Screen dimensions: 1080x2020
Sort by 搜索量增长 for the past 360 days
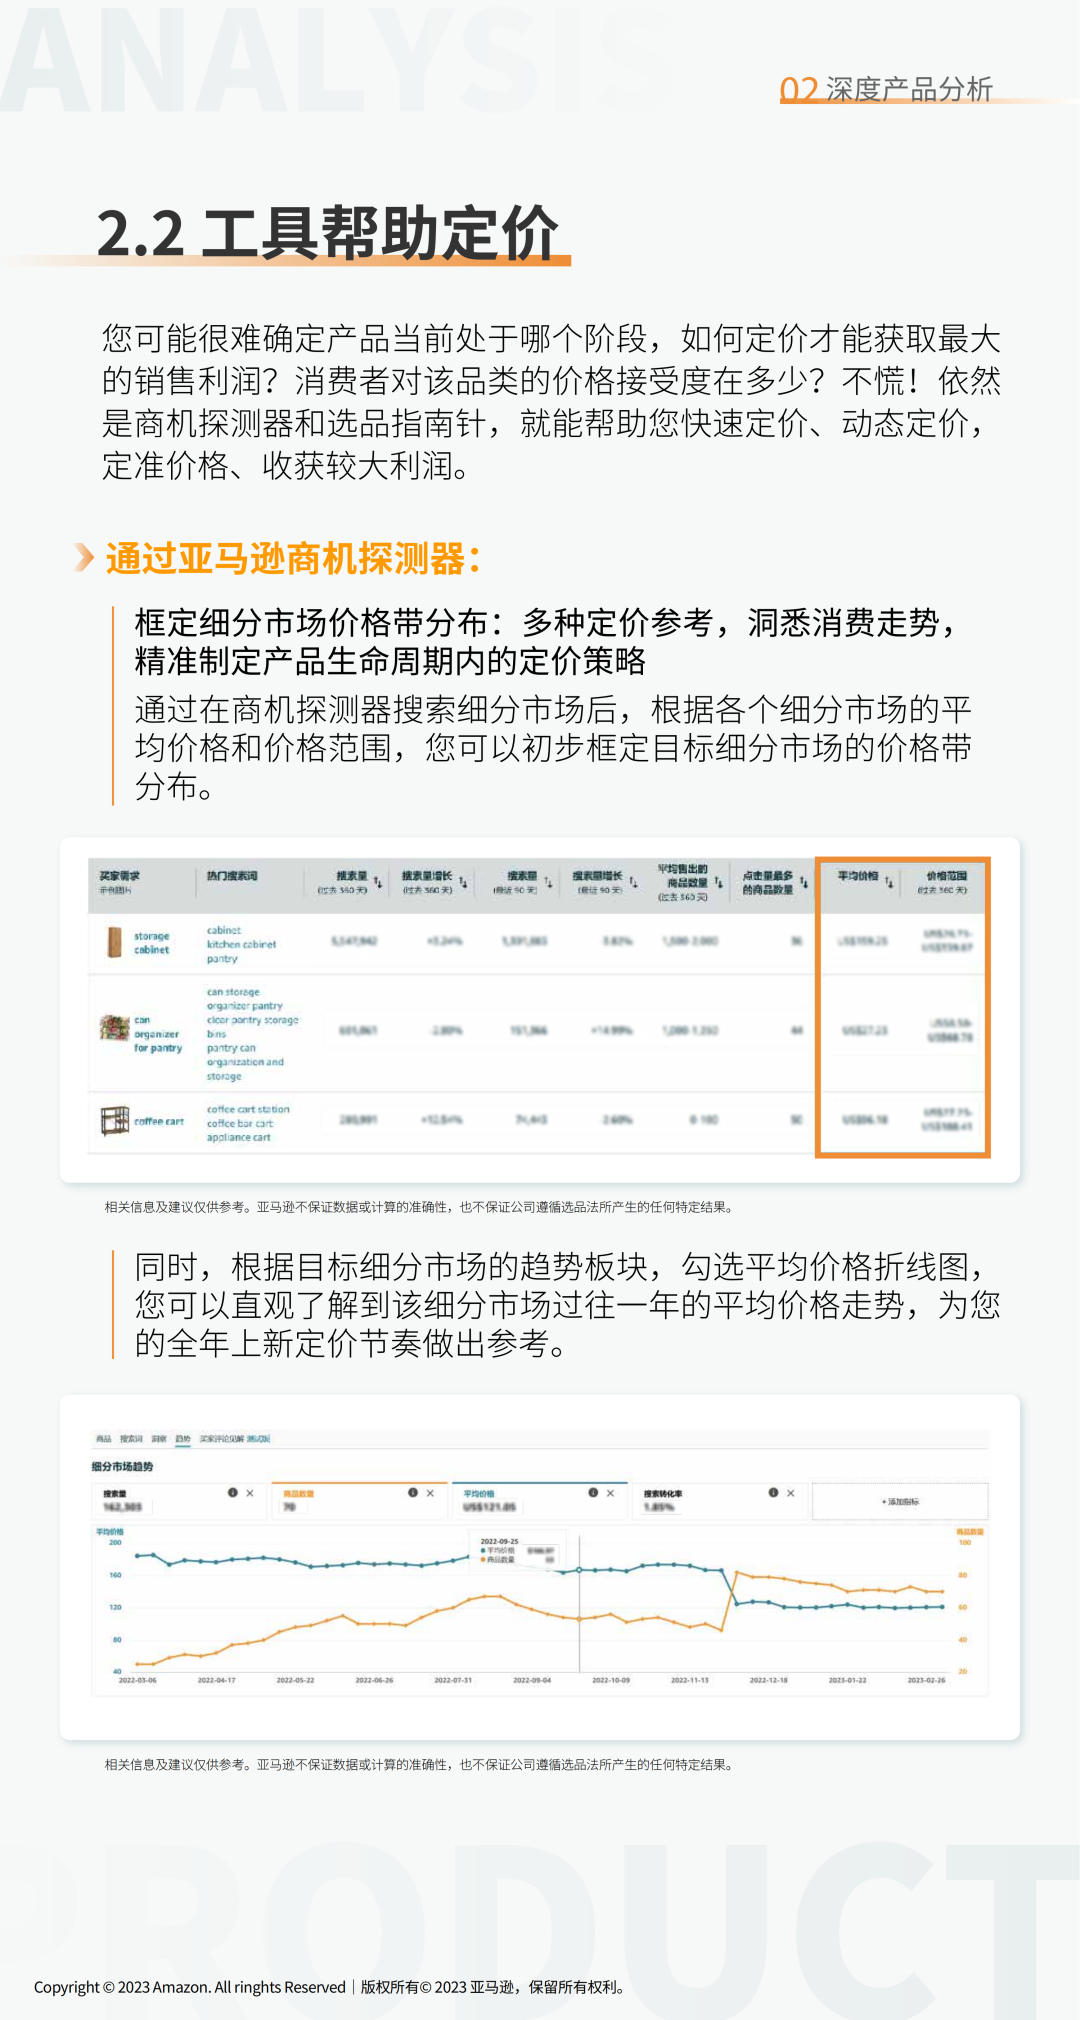(463, 882)
